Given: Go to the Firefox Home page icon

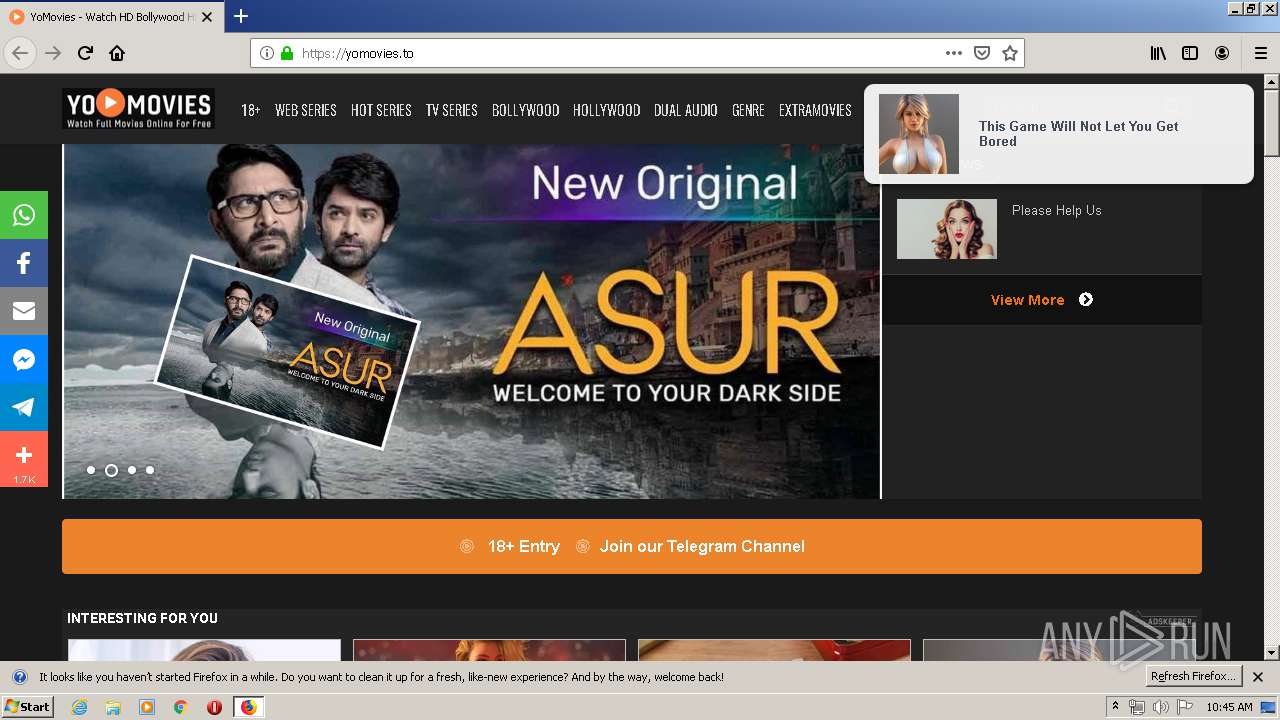Looking at the screenshot, I should 117,53.
